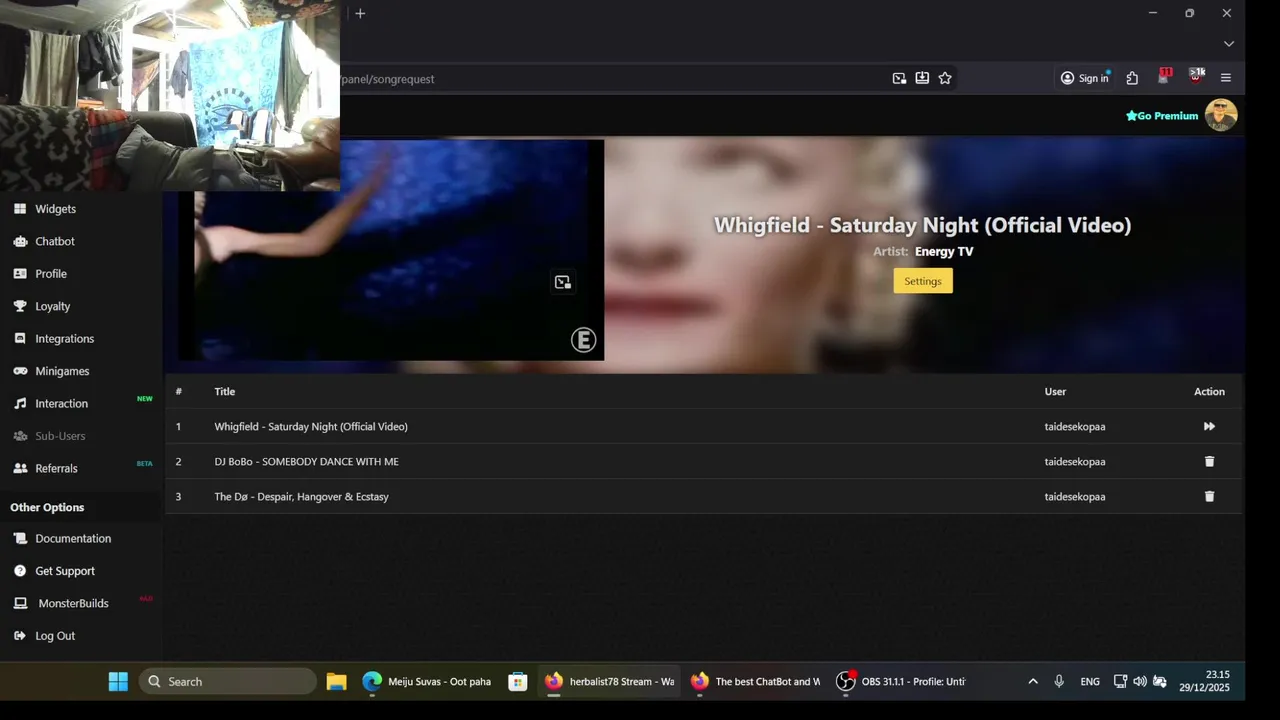Click the Go Premium link
1280x720 pixels.
[1162, 116]
